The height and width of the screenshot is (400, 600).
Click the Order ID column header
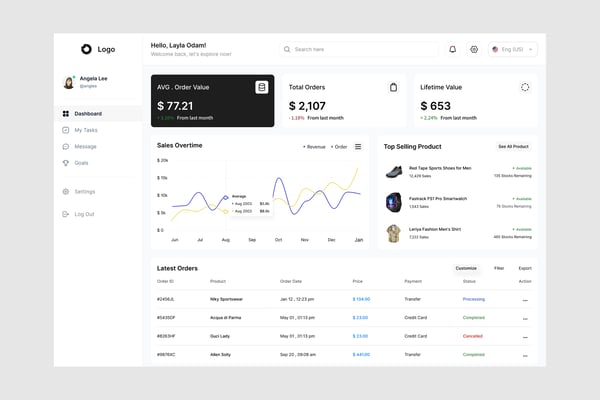[x=165, y=281]
